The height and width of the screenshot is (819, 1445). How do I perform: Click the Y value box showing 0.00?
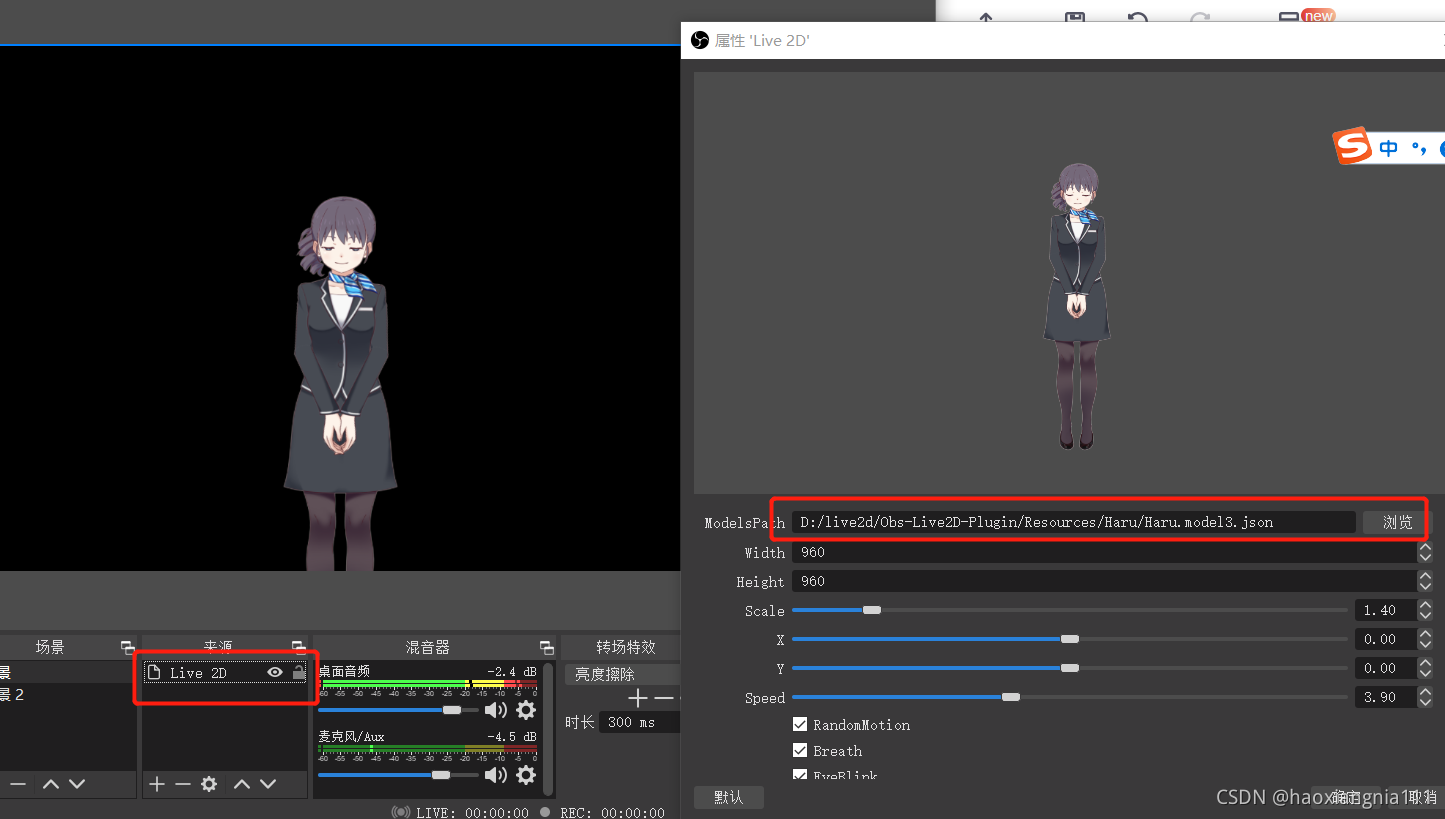1385,668
